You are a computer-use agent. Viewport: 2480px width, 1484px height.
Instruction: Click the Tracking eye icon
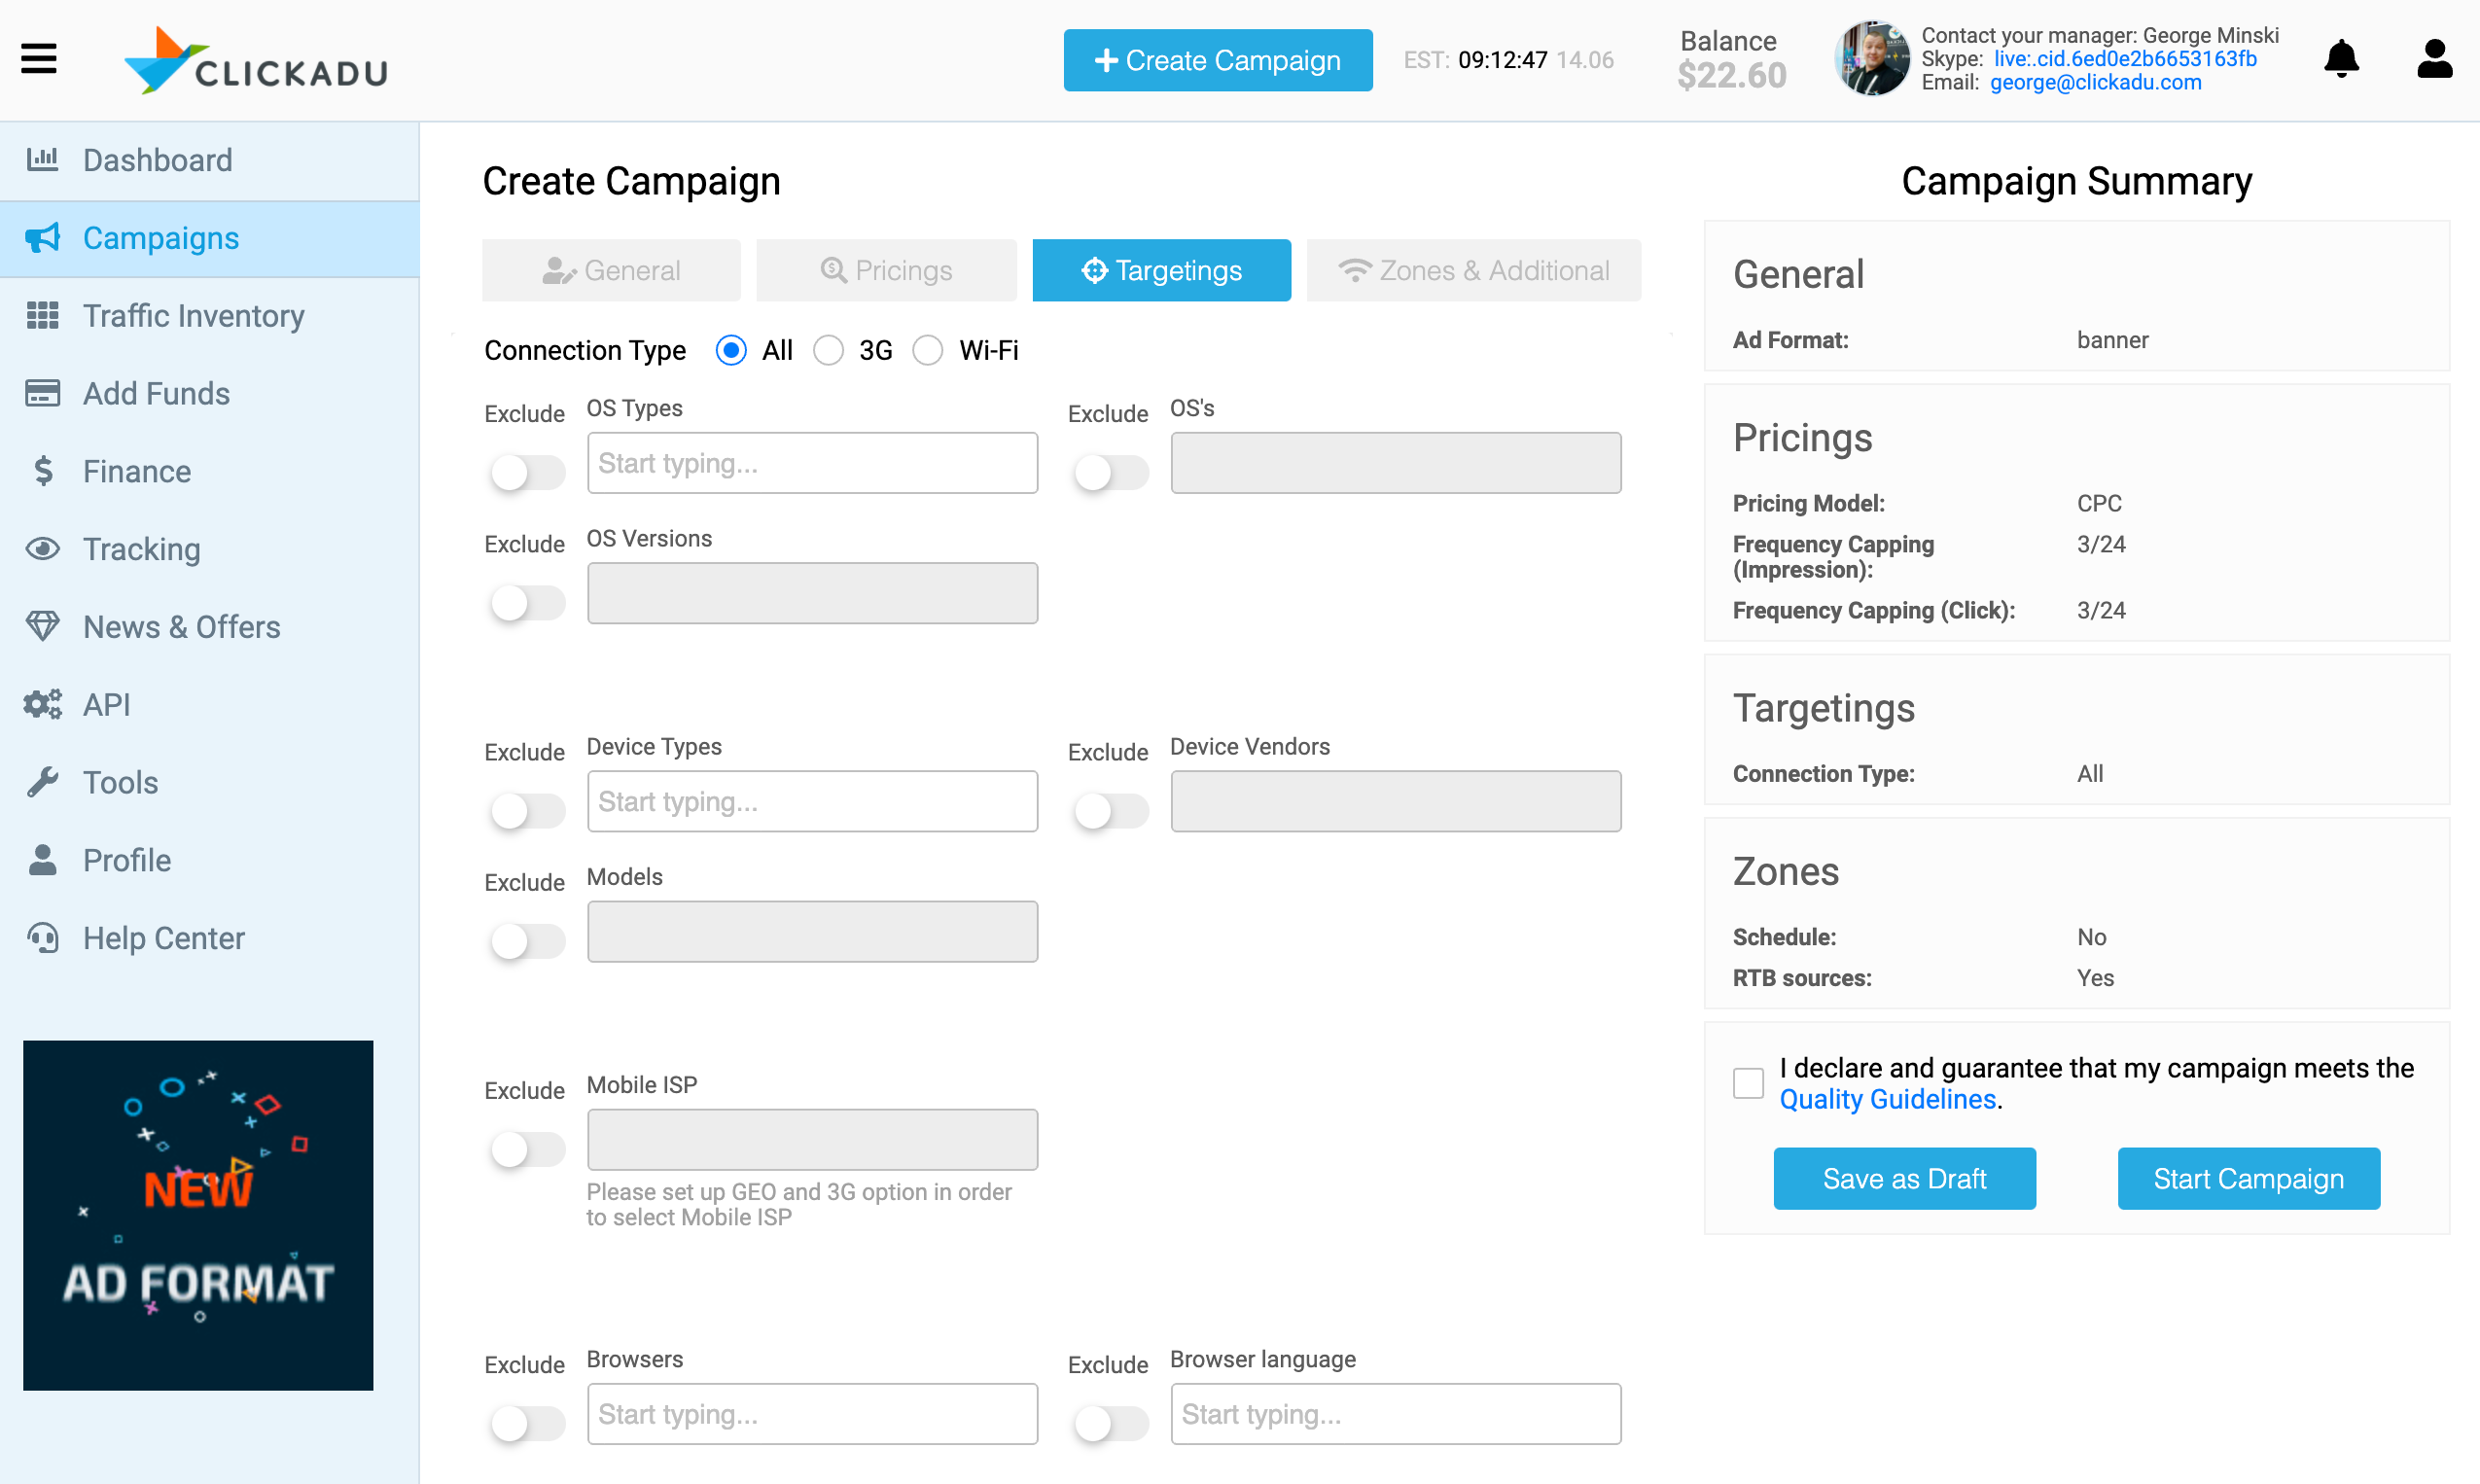coord(42,549)
